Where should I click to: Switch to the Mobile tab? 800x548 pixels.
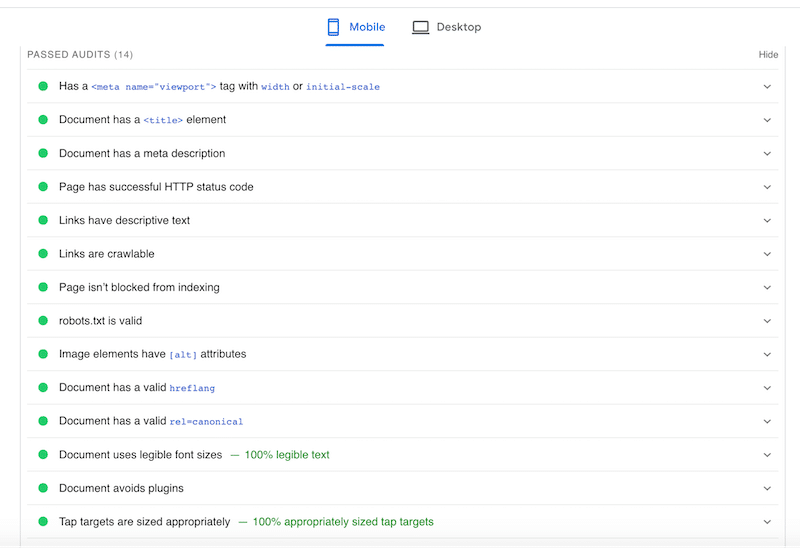pyautogui.click(x=356, y=27)
